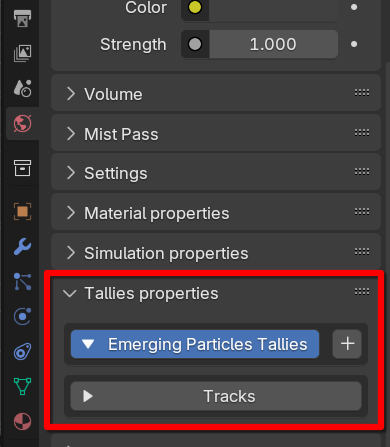Image resolution: width=390 pixels, height=447 pixels.
Task: Expand the Simulation properties panel
Action: [x=216, y=253]
